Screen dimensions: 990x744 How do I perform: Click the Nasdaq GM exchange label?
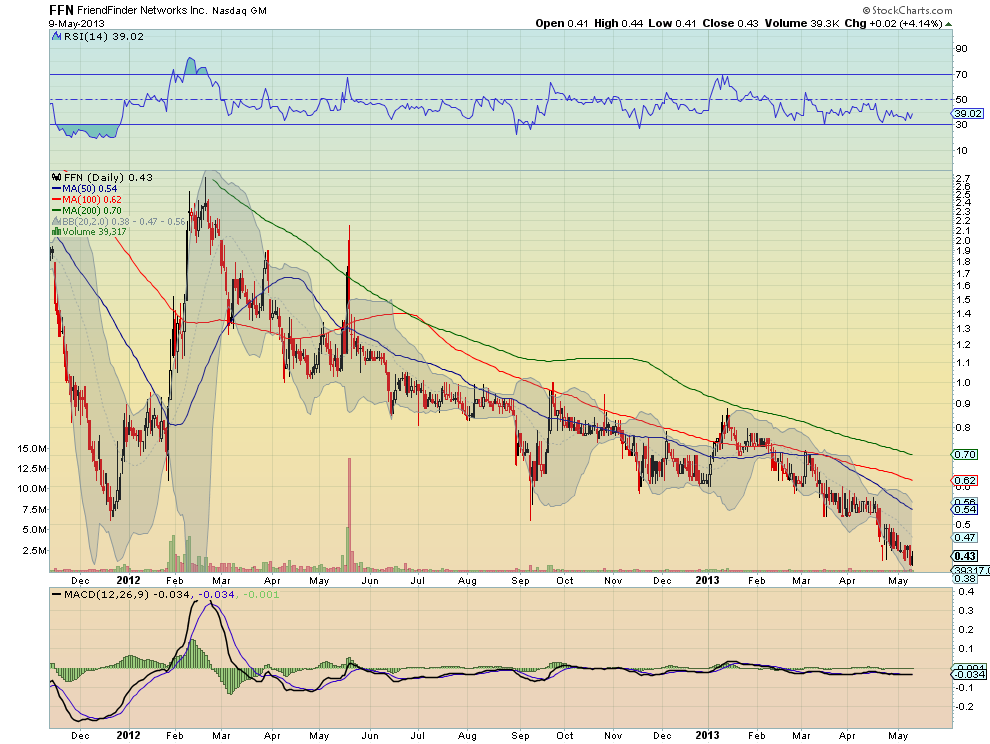(x=239, y=11)
